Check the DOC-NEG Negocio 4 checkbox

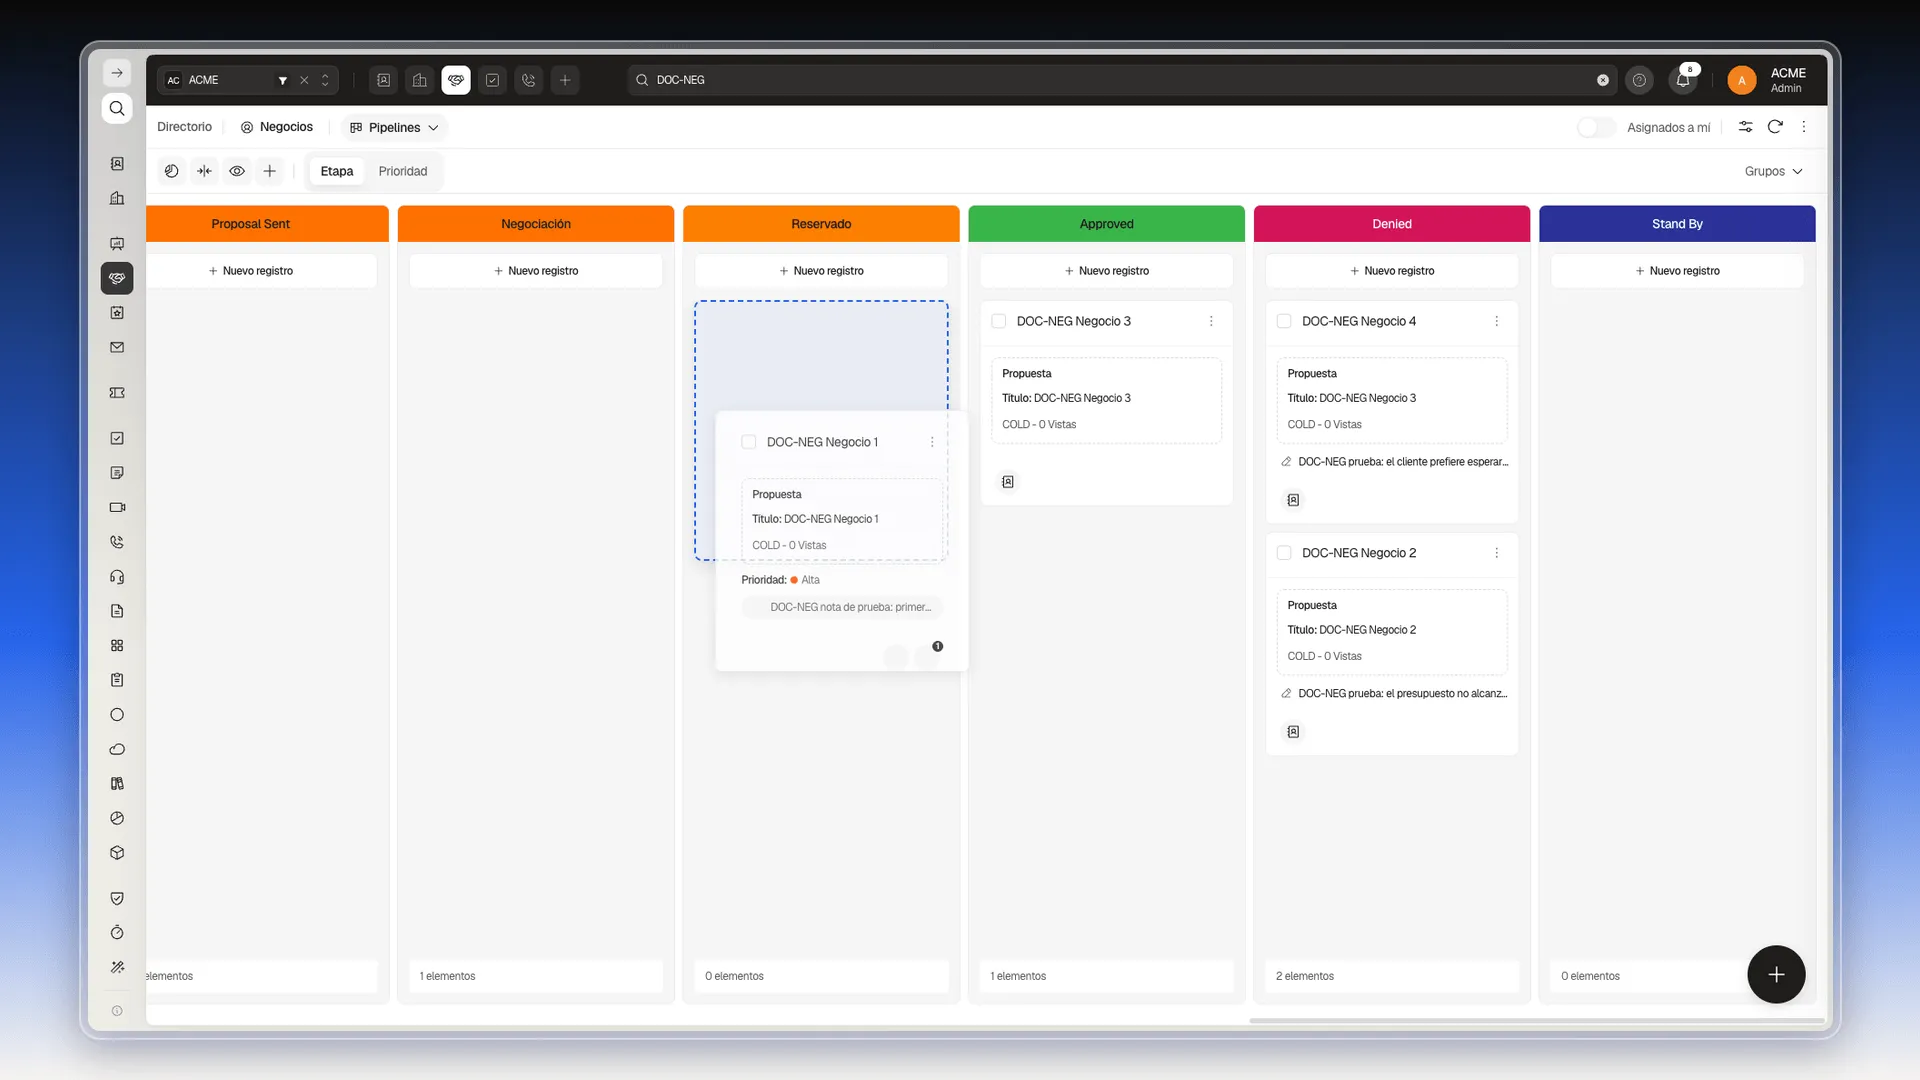coord(1284,321)
